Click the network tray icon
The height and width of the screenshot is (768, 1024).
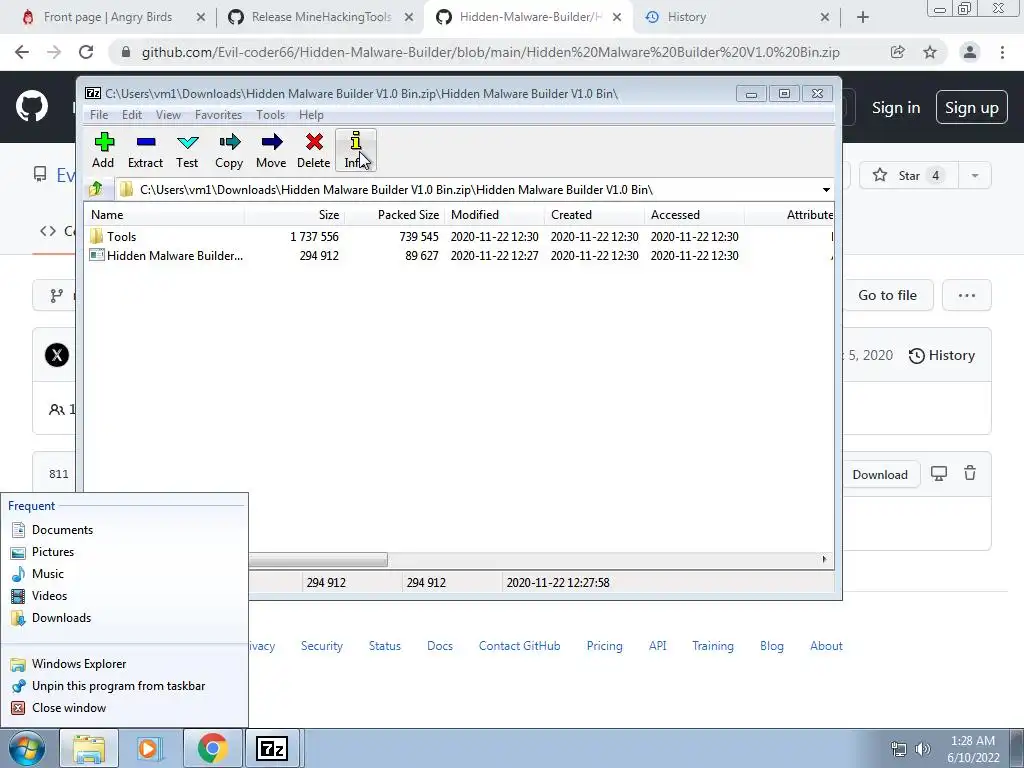point(899,749)
